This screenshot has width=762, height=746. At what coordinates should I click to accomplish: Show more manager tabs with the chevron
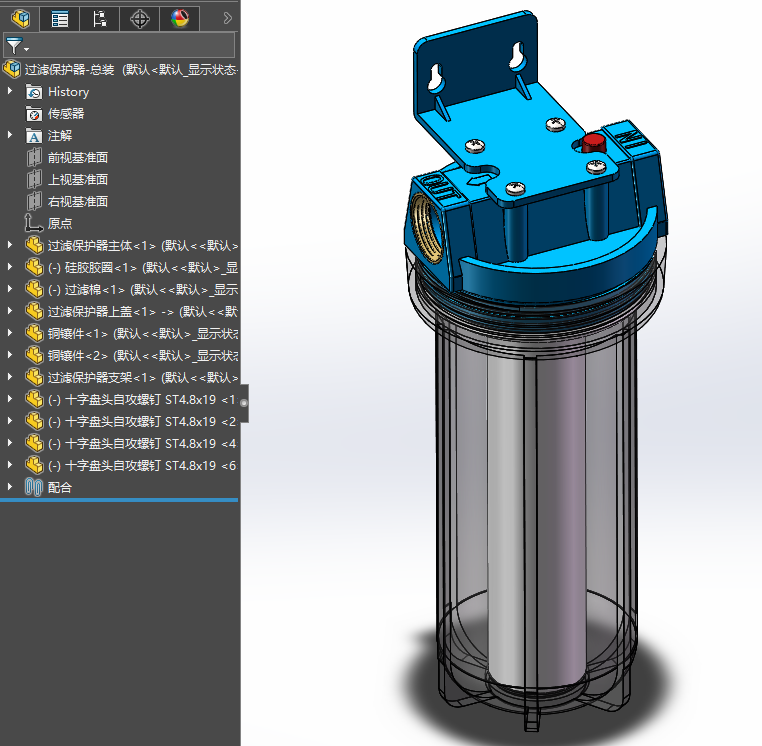(227, 18)
